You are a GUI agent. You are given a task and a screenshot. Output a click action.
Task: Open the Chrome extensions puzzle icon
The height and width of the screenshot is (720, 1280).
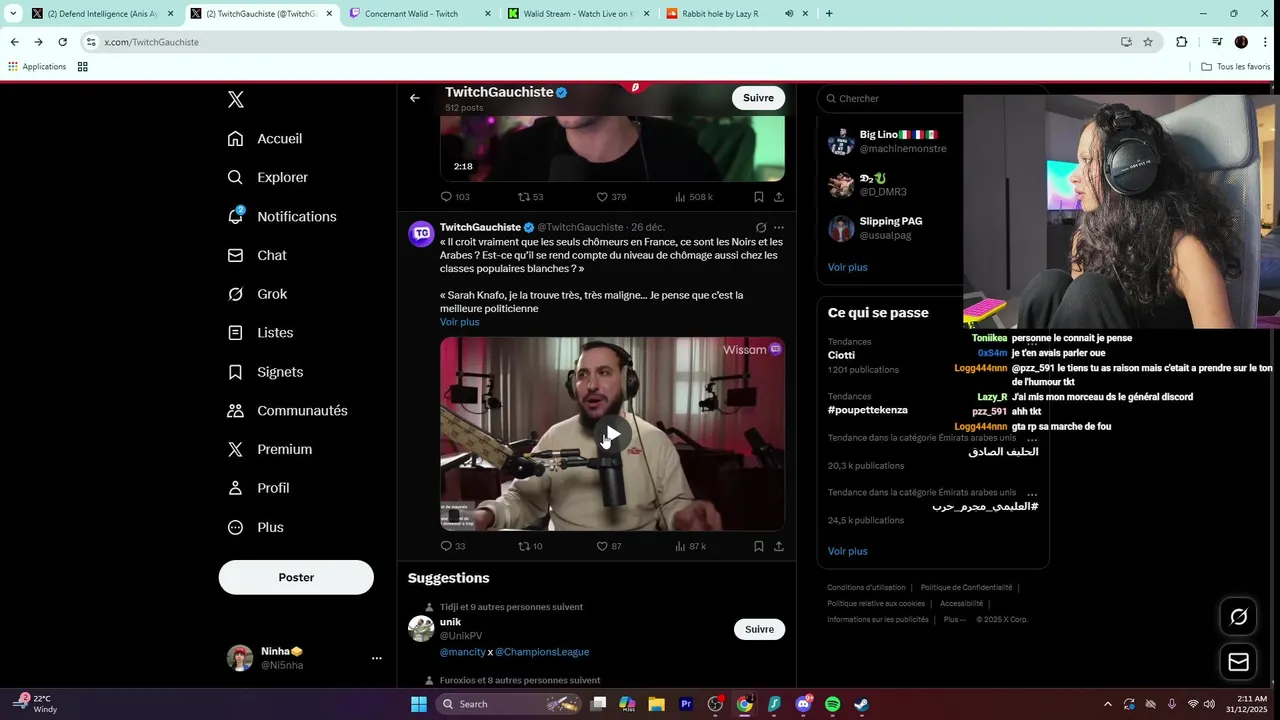[1182, 42]
